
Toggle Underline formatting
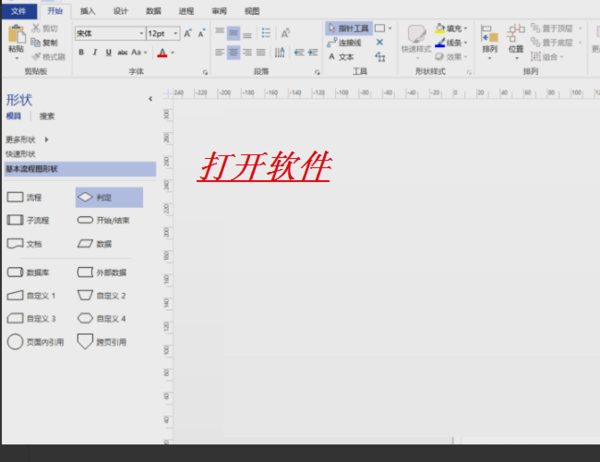[109, 52]
